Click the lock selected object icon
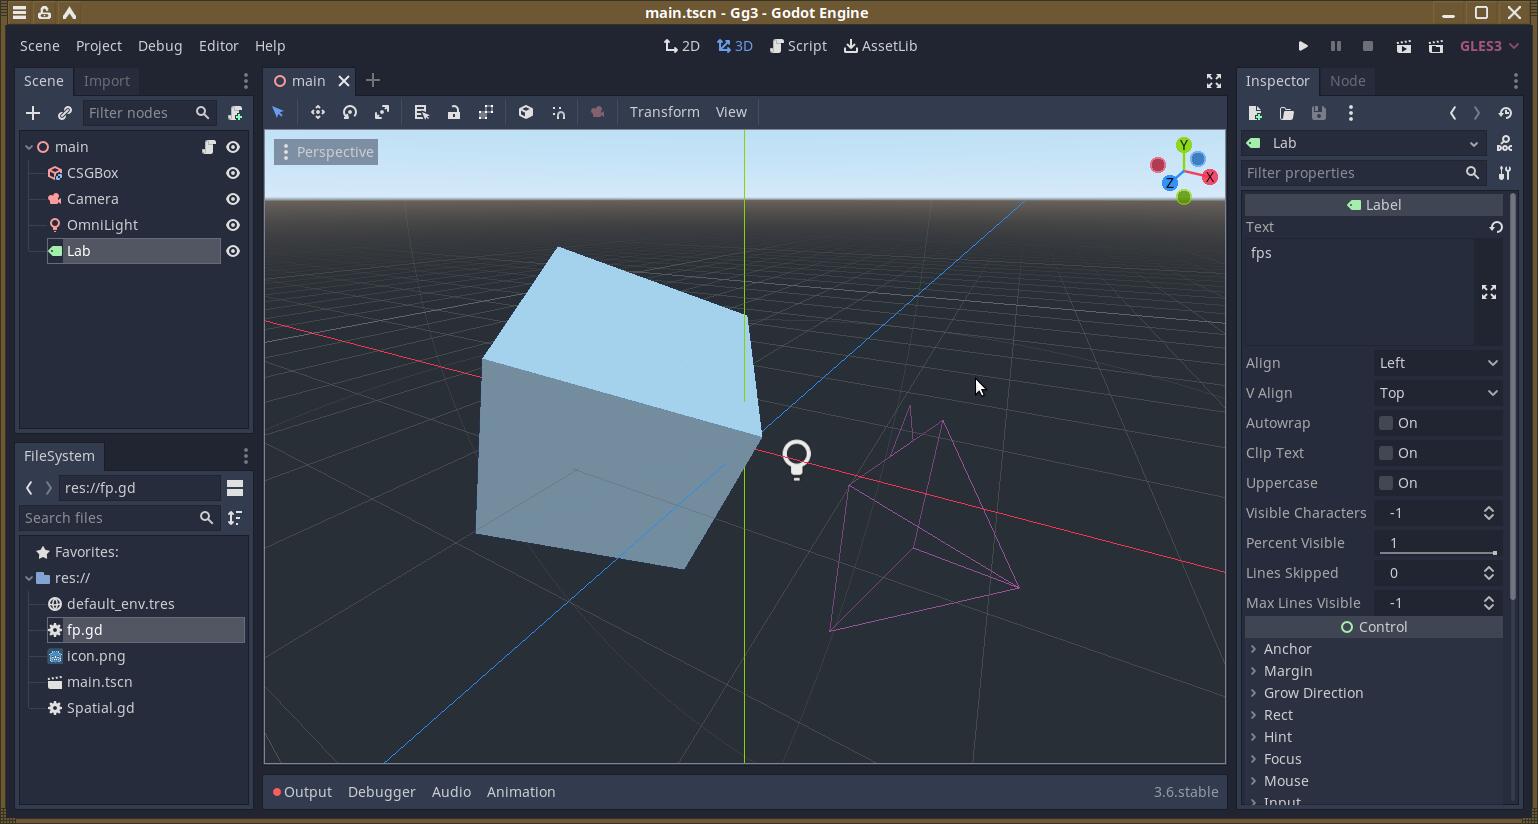This screenshot has width=1538, height=824. click(x=454, y=112)
